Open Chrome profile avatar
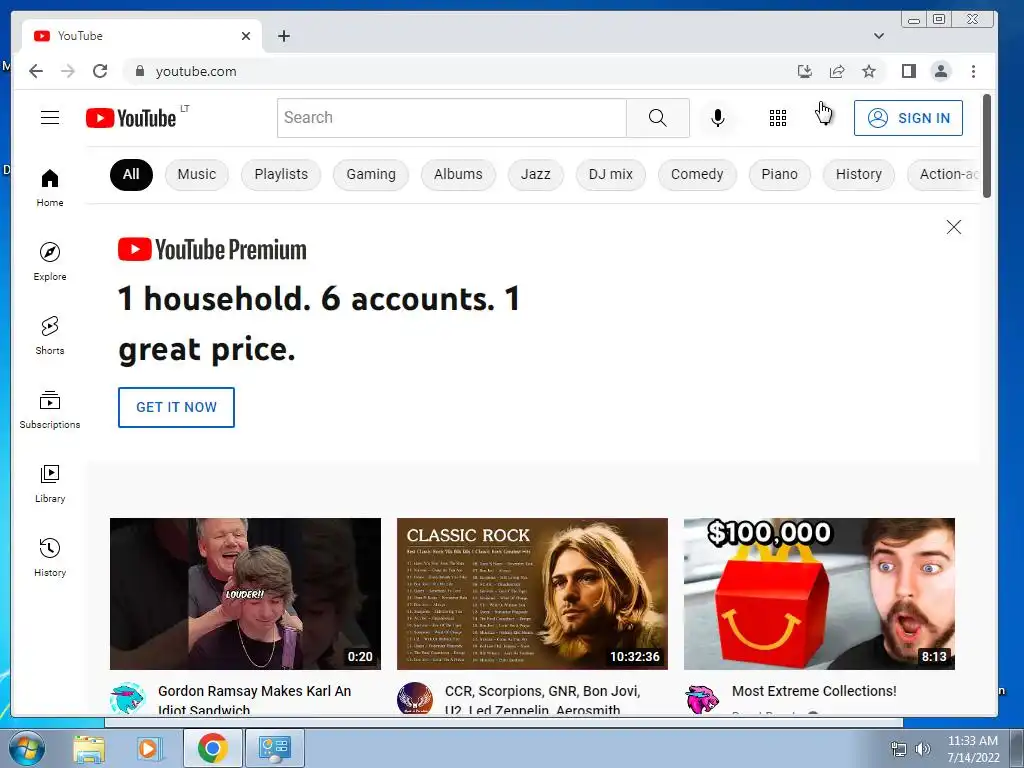 point(941,71)
